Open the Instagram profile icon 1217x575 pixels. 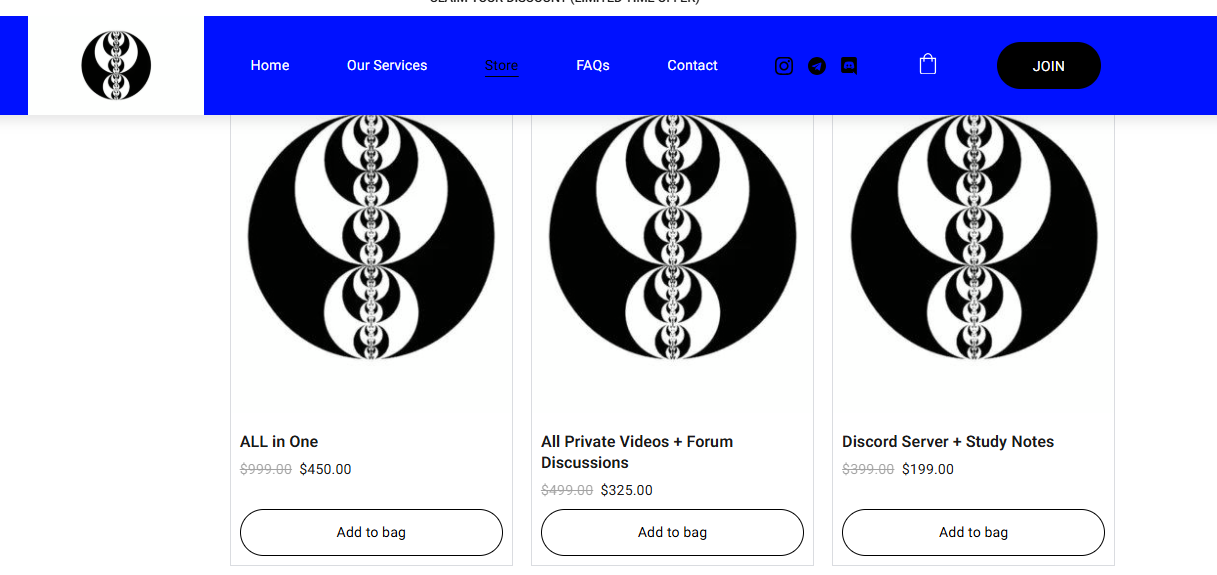[784, 66]
